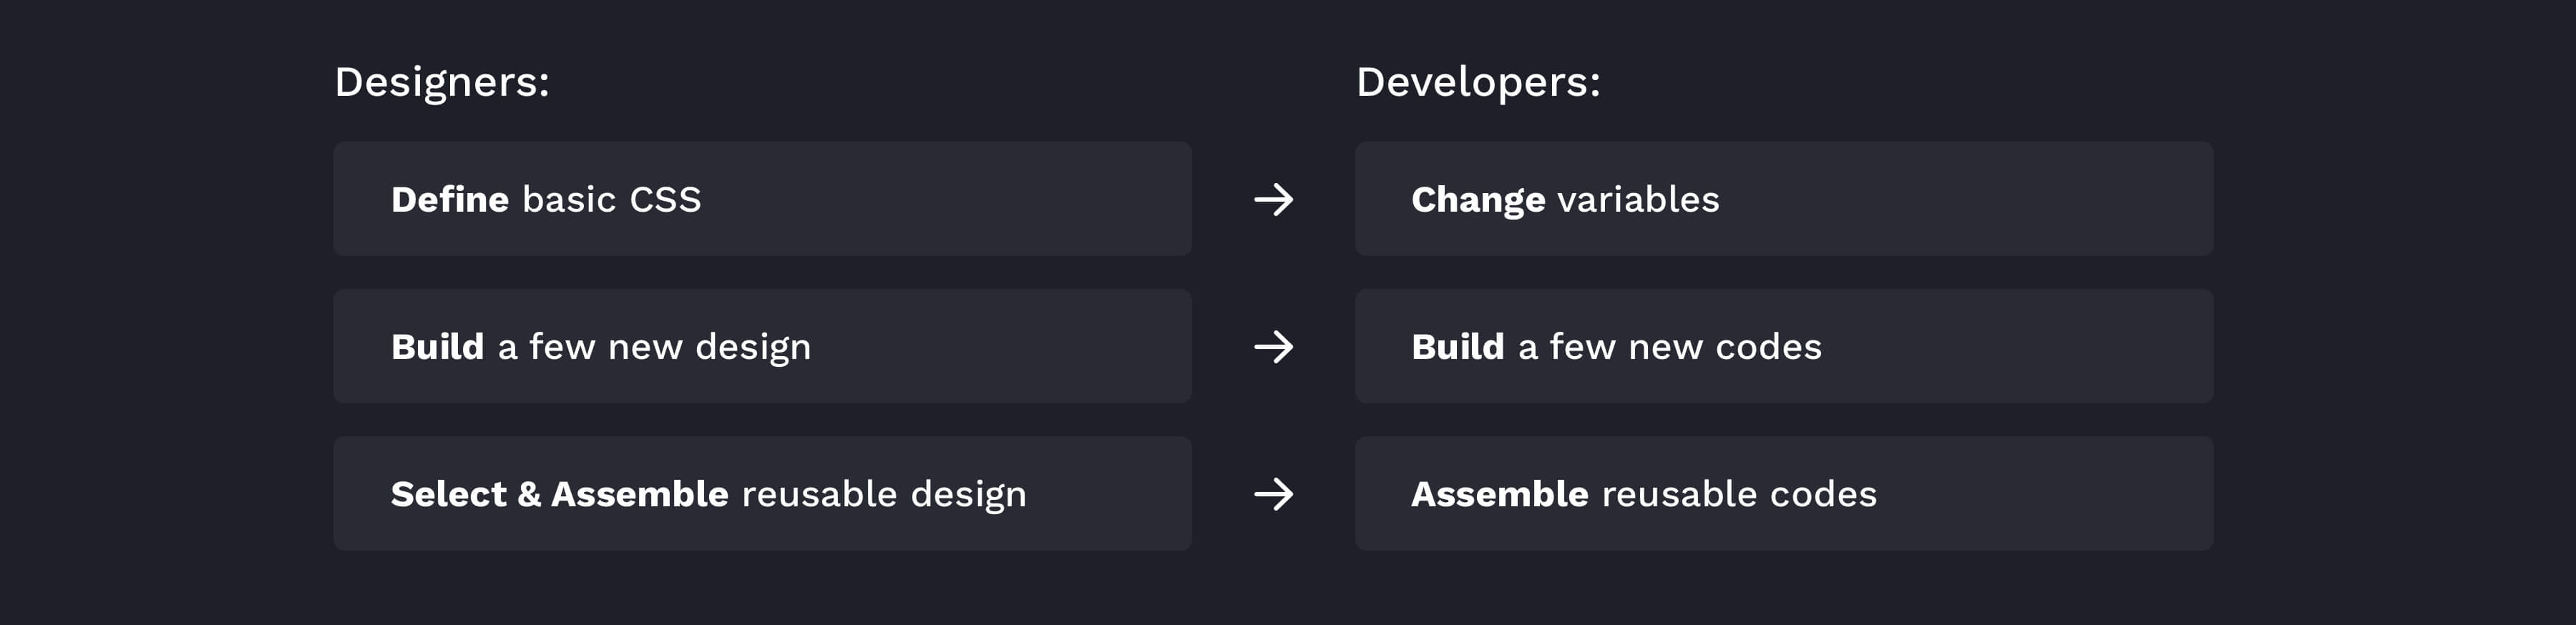Click the Developers: heading
The width and height of the screenshot is (2576, 625).
point(1478,82)
